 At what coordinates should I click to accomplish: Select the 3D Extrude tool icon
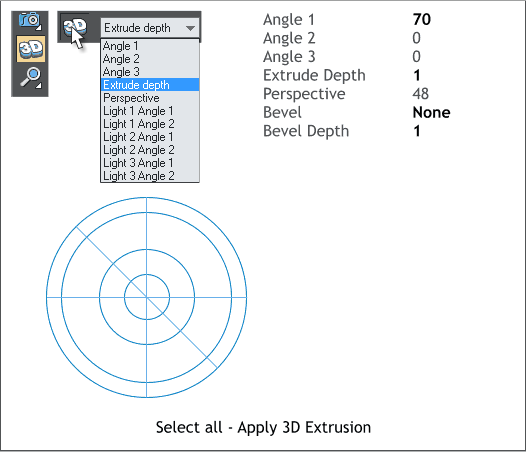pos(31,49)
